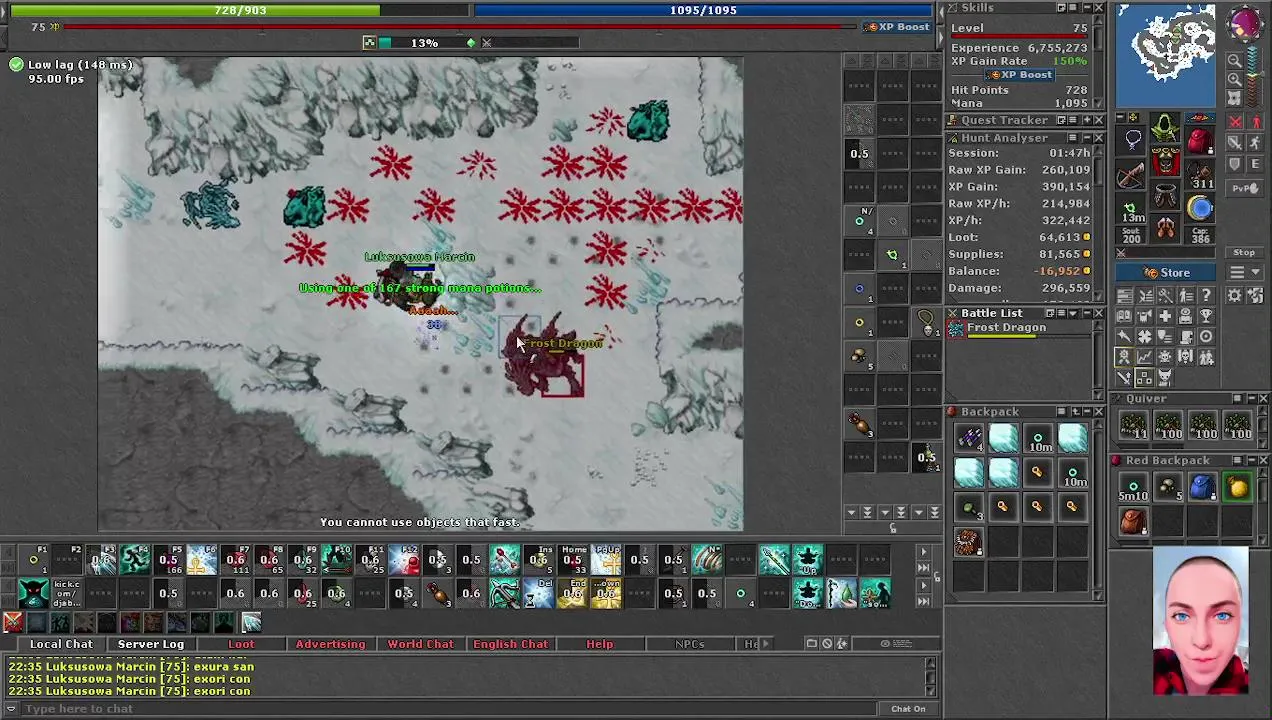Screen dimensions: 1272x720
Task: Open the Store
Action: tap(1165, 273)
